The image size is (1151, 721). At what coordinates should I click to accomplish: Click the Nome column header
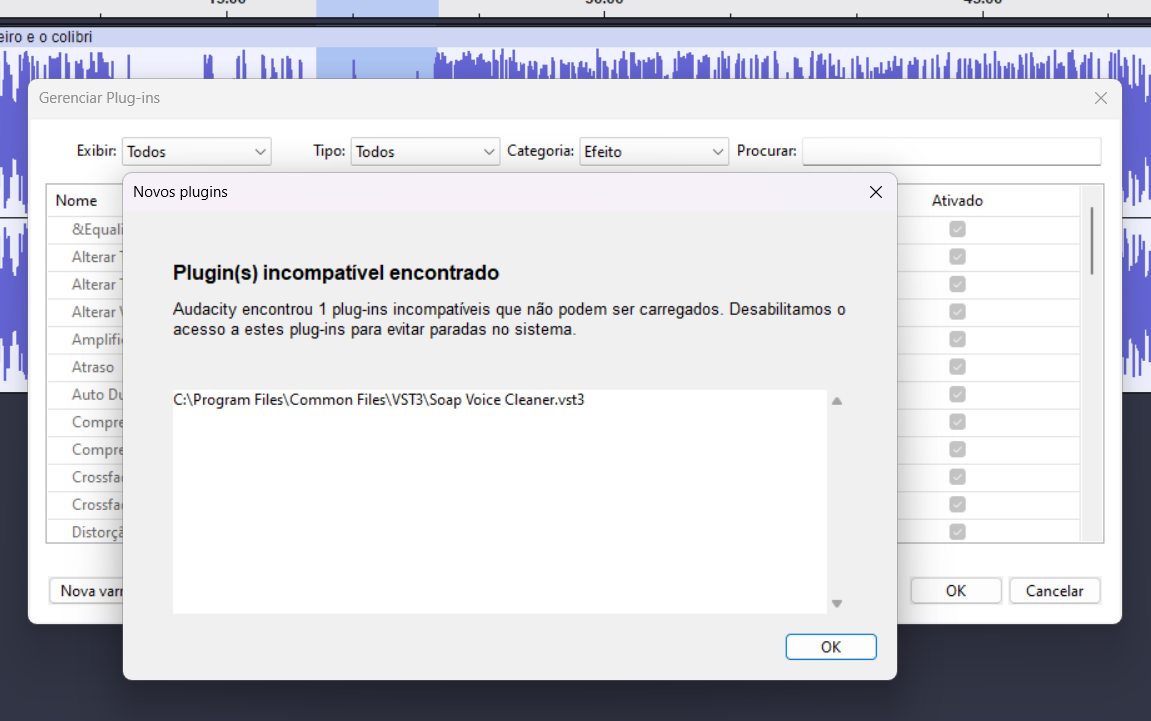coord(77,201)
